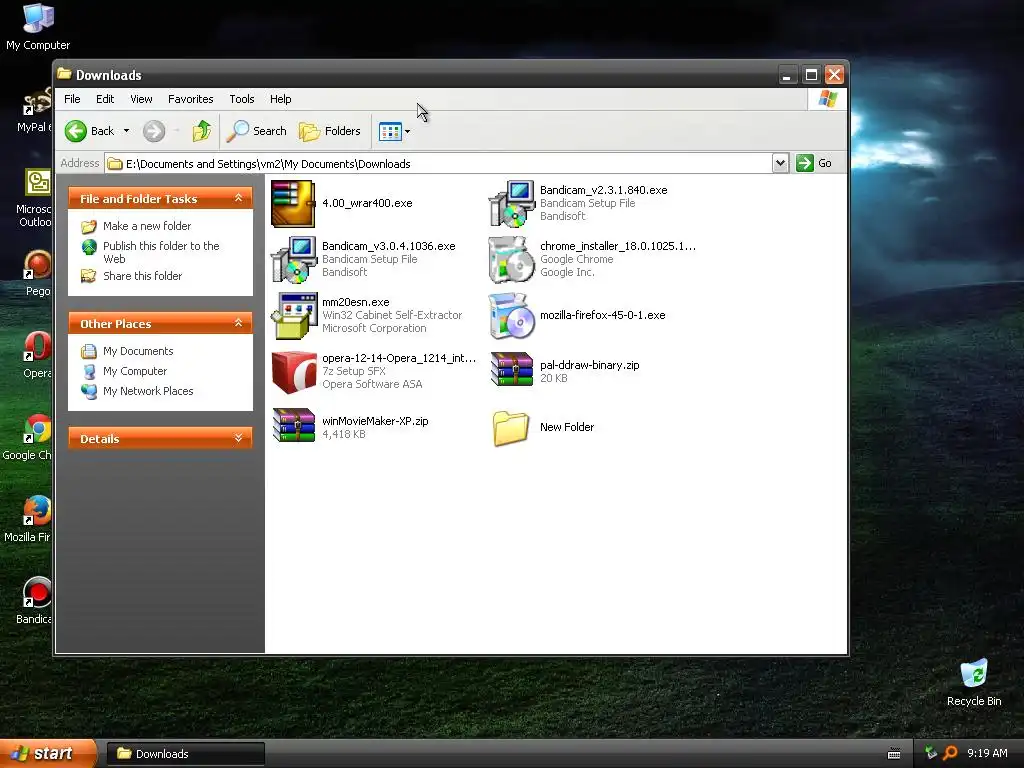Maximize the Downloads window

click(x=811, y=74)
